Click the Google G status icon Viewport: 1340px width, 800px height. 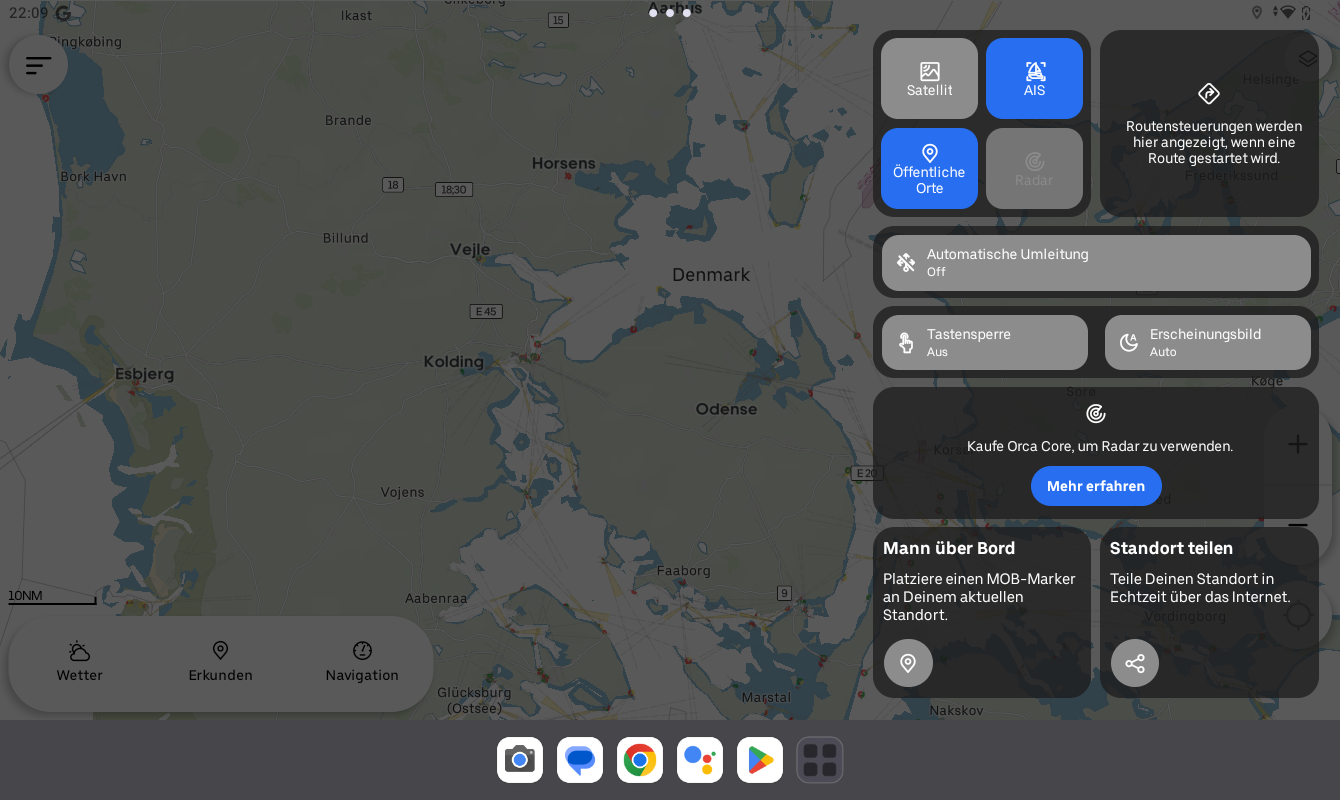pos(63,13)
